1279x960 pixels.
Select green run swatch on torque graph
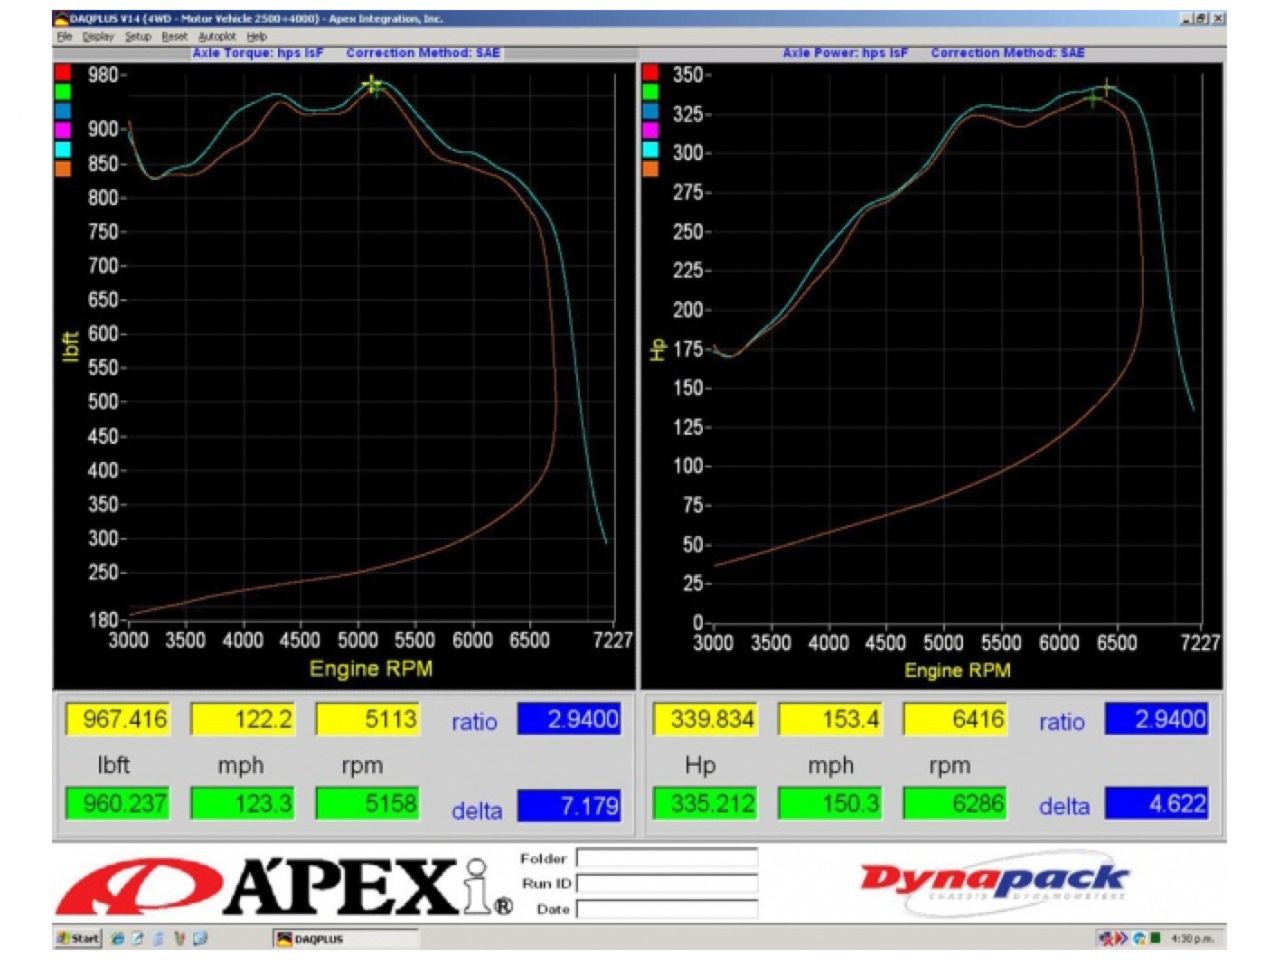[63, 92]
